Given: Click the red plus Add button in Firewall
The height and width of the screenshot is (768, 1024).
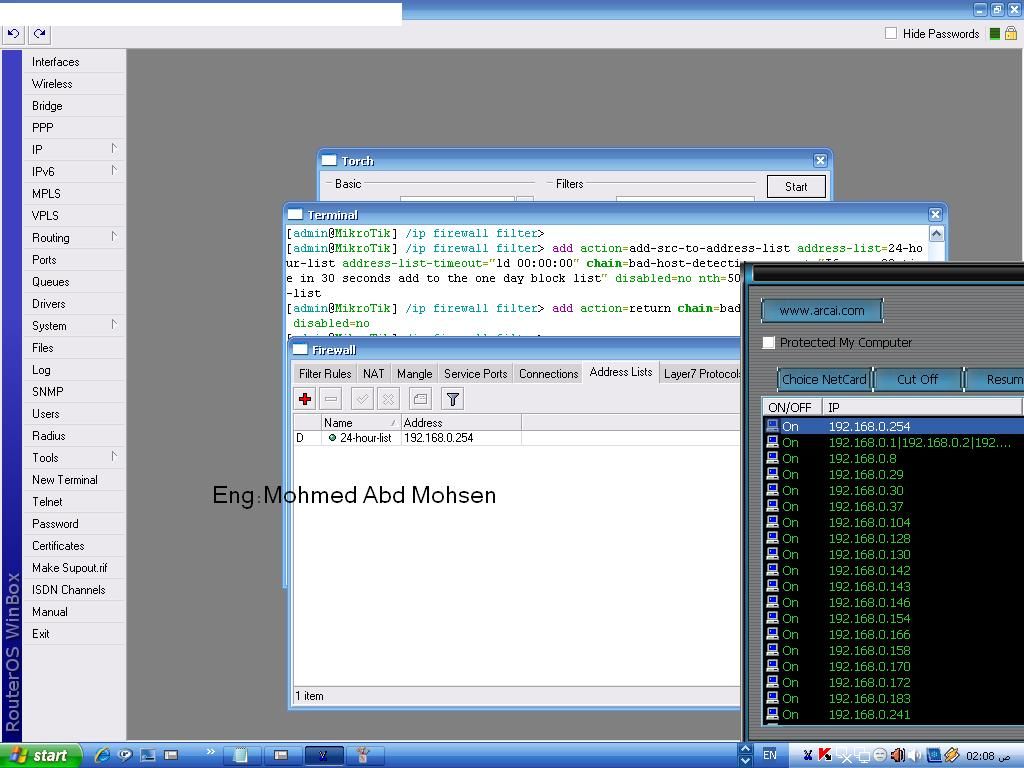Looking at the screenshot, I should (x=305, y=398).
